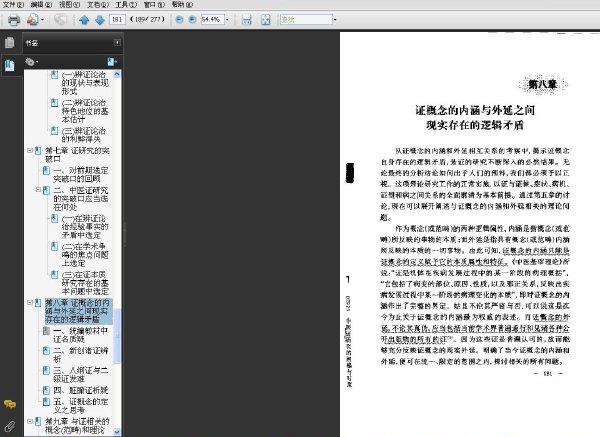Select bookmark 一、对前期选定突破口的回顾
The image size is (600, 437).
[81, 174]
